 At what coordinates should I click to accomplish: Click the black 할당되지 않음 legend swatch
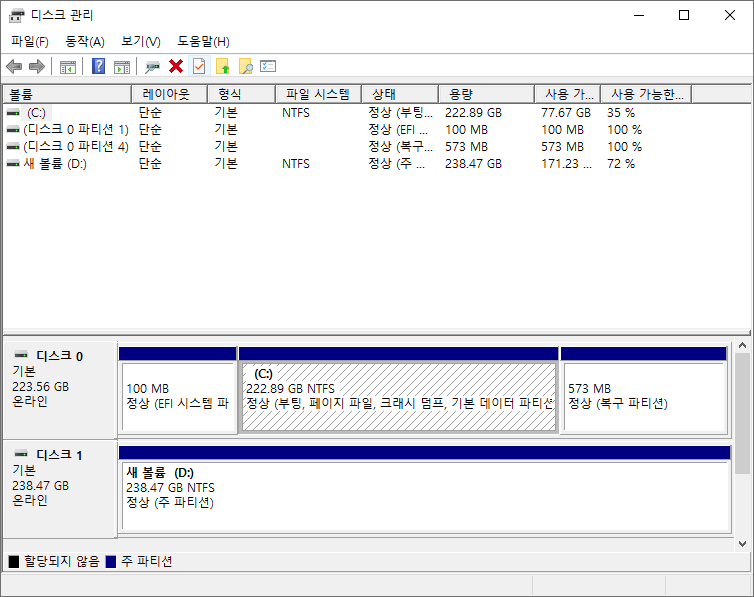(14, 561)
